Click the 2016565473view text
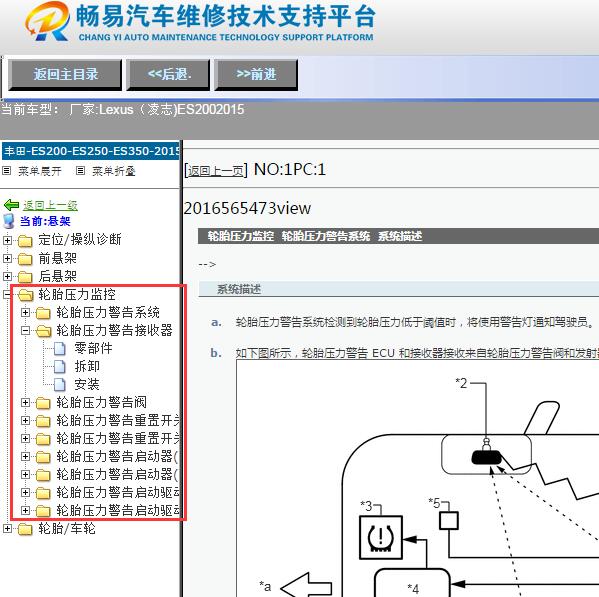This screenshot has height=597, width=599. pyautogui.click(x=247, y=209)
